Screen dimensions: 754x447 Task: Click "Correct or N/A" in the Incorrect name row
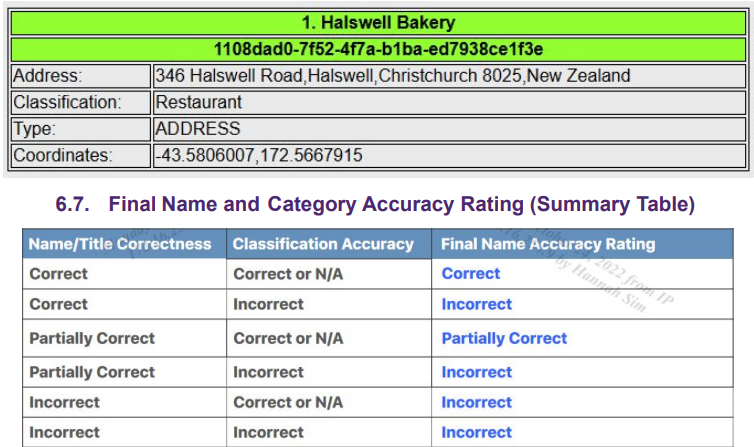288,402
